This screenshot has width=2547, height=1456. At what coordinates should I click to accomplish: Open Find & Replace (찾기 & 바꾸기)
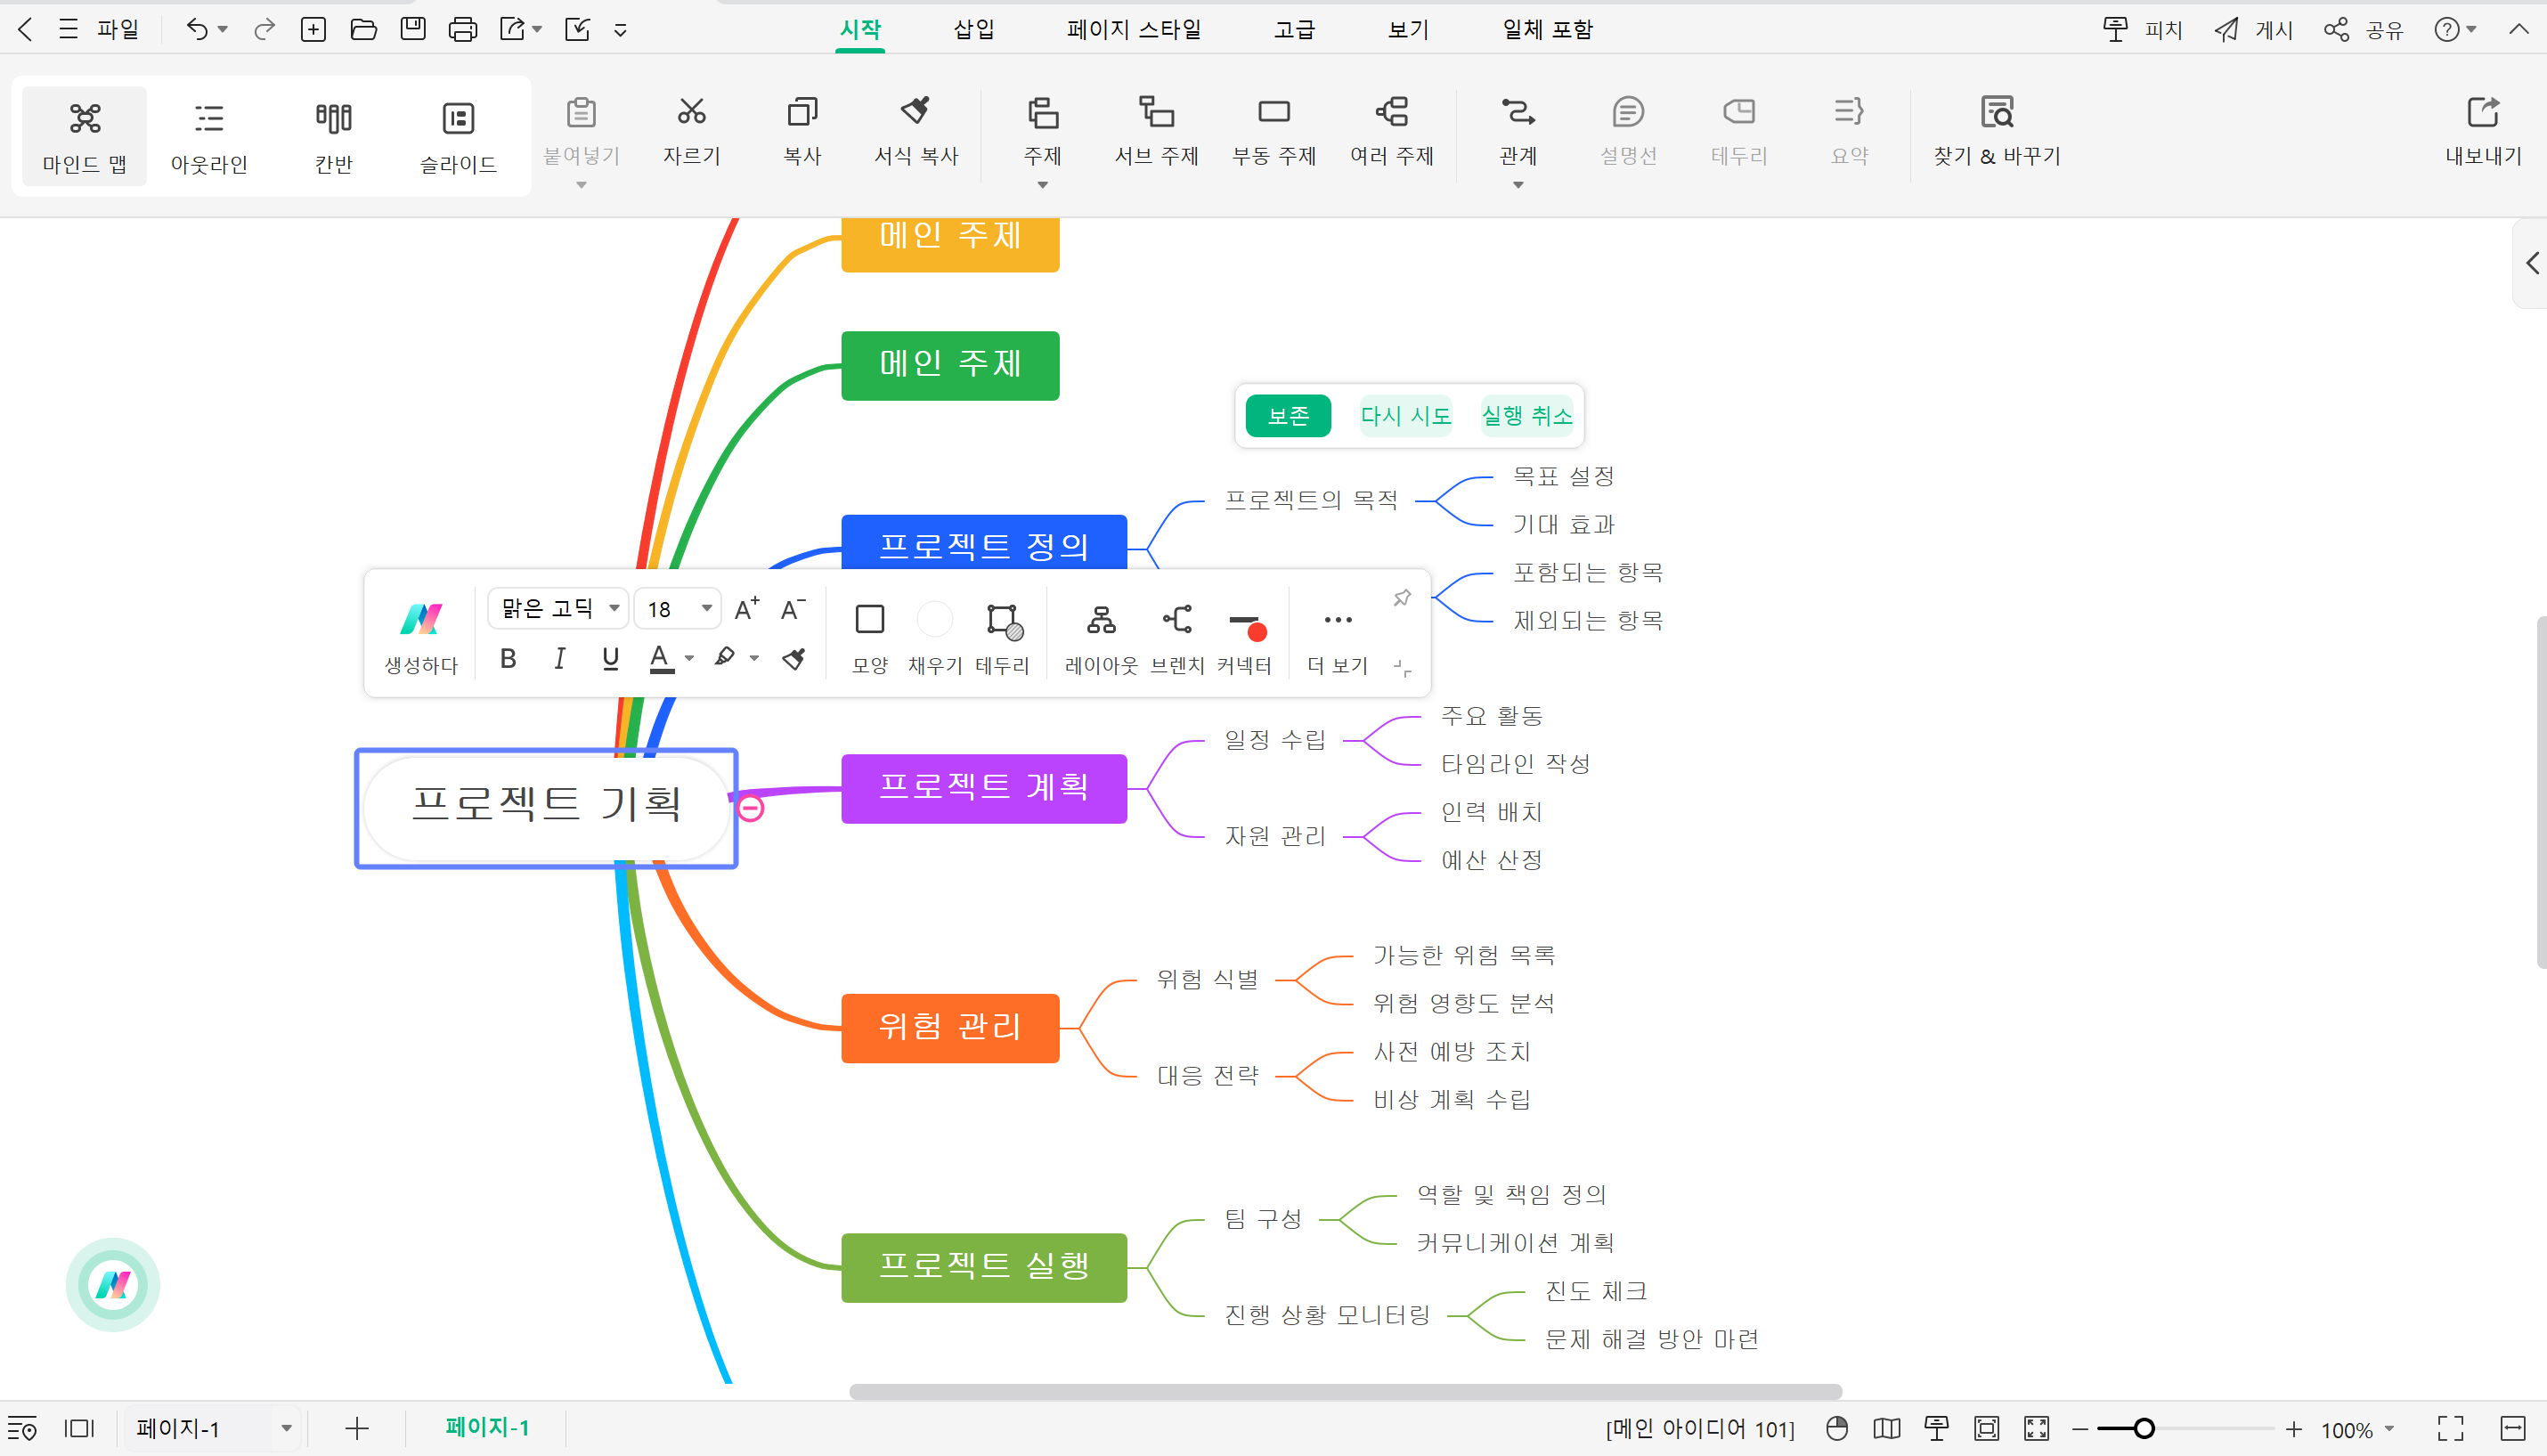1997,130
